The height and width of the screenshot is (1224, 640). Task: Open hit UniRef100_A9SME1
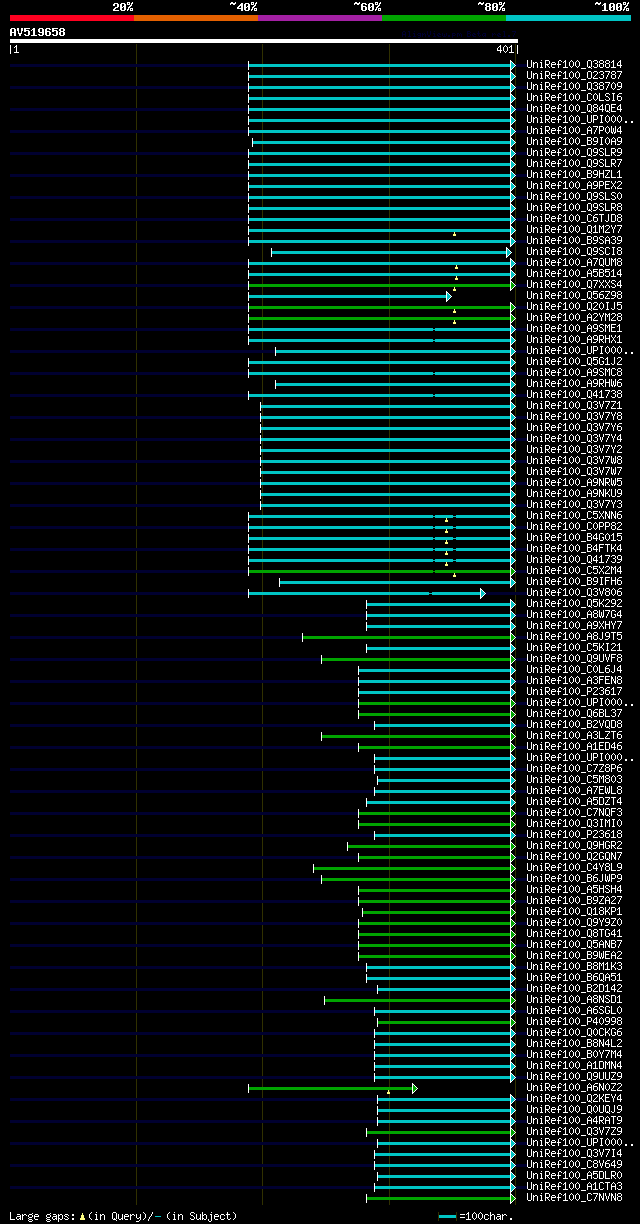pos(574,329)
